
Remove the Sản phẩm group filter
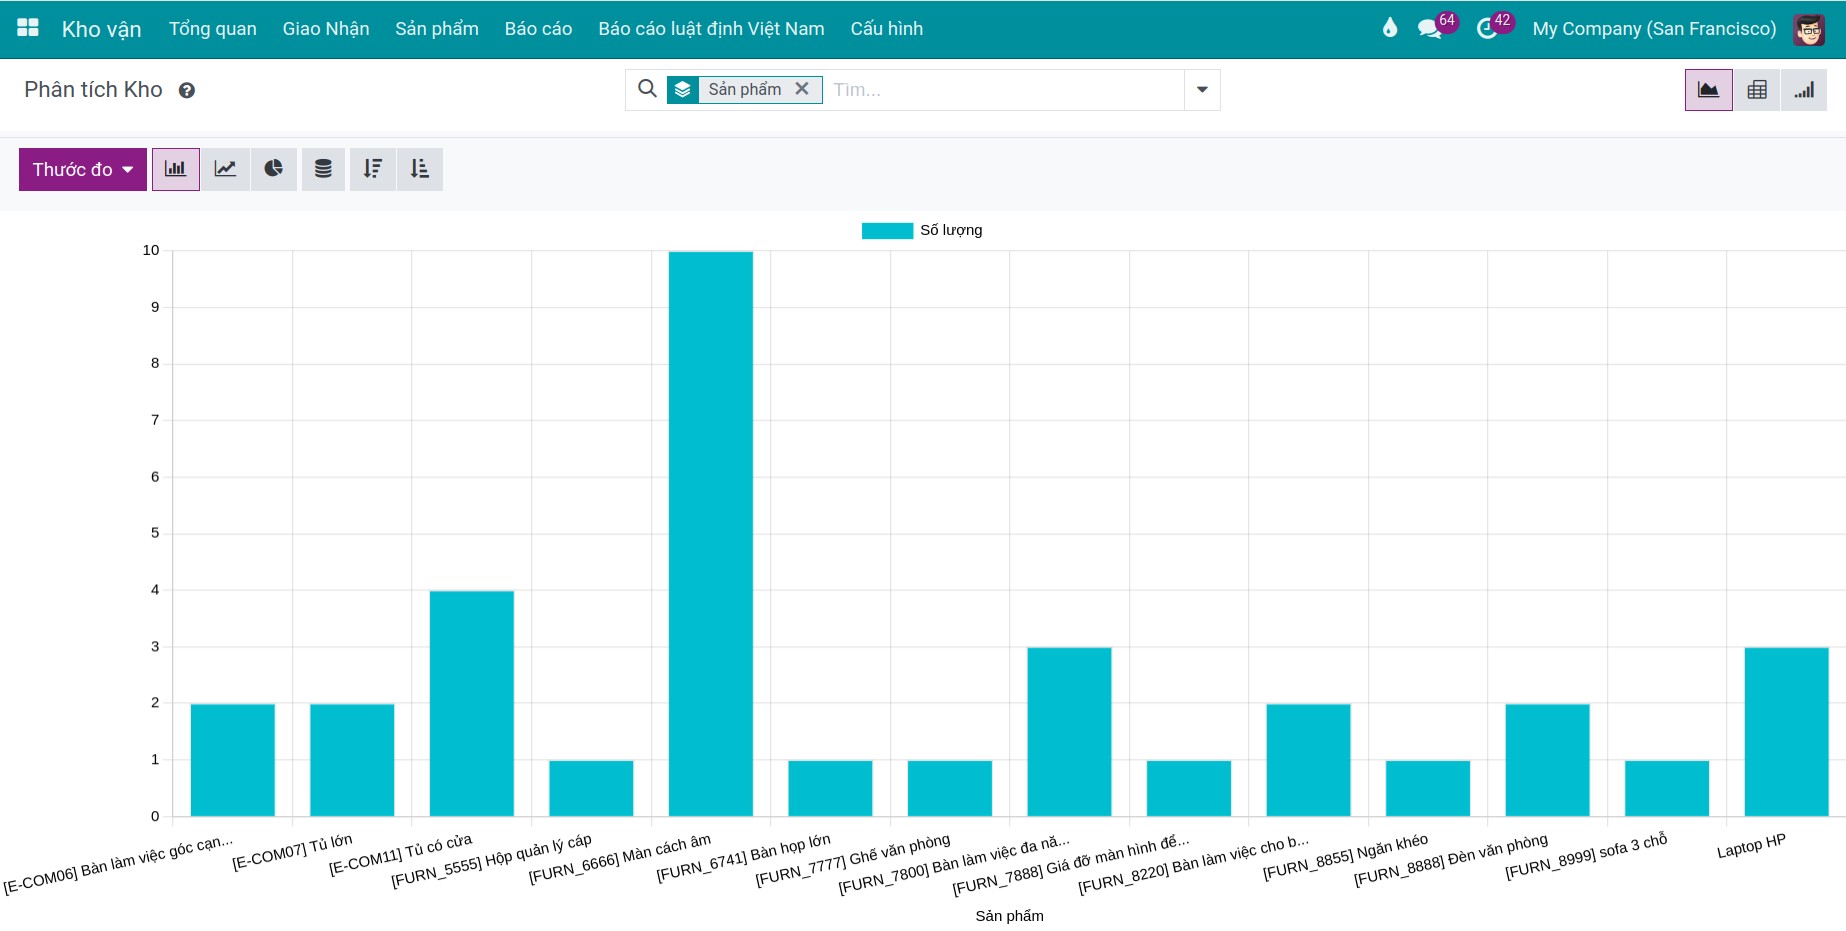pyautogui.click(x=802, y=89)
